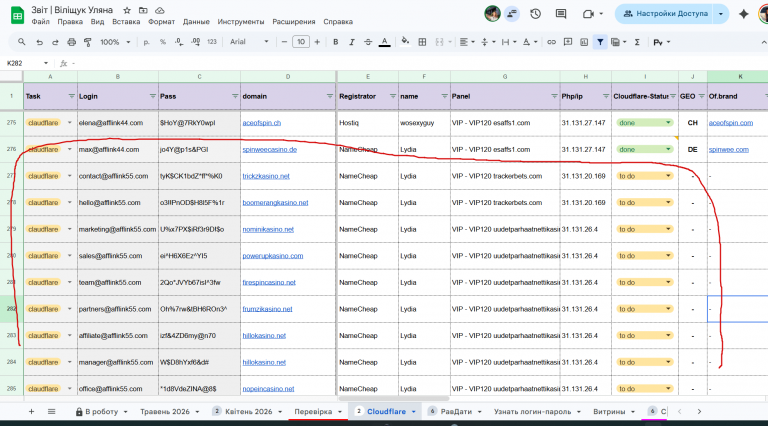Print the spreadsheet

[x=72, y=42]
